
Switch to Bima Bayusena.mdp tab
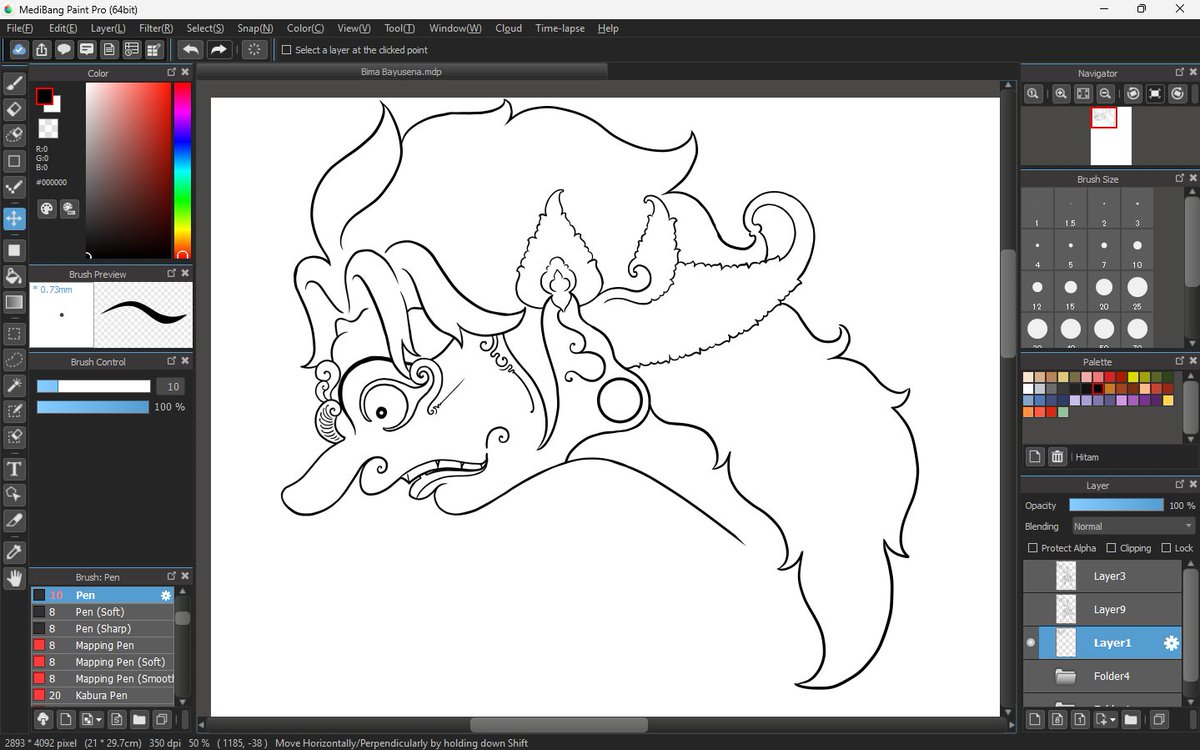tap(401, 72)
